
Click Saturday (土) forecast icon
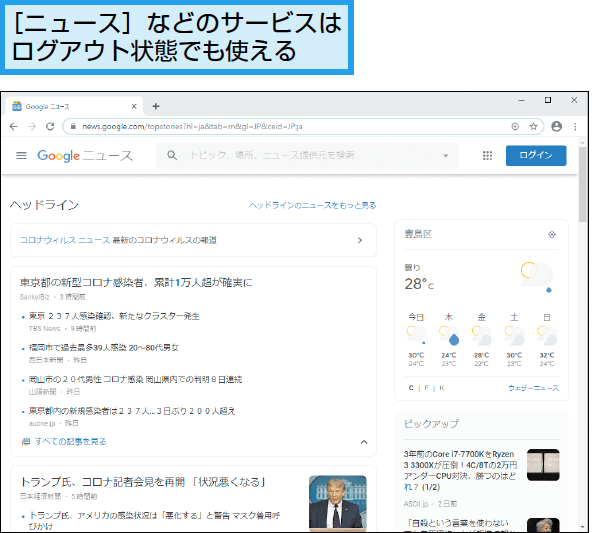click(x=514, y=336)
